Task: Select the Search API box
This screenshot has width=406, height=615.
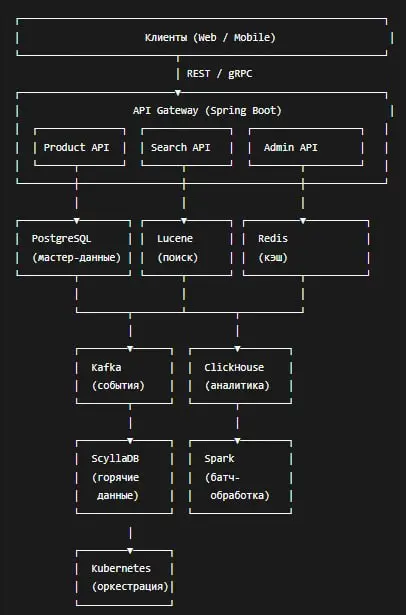Action: click(x=187, y=147)
